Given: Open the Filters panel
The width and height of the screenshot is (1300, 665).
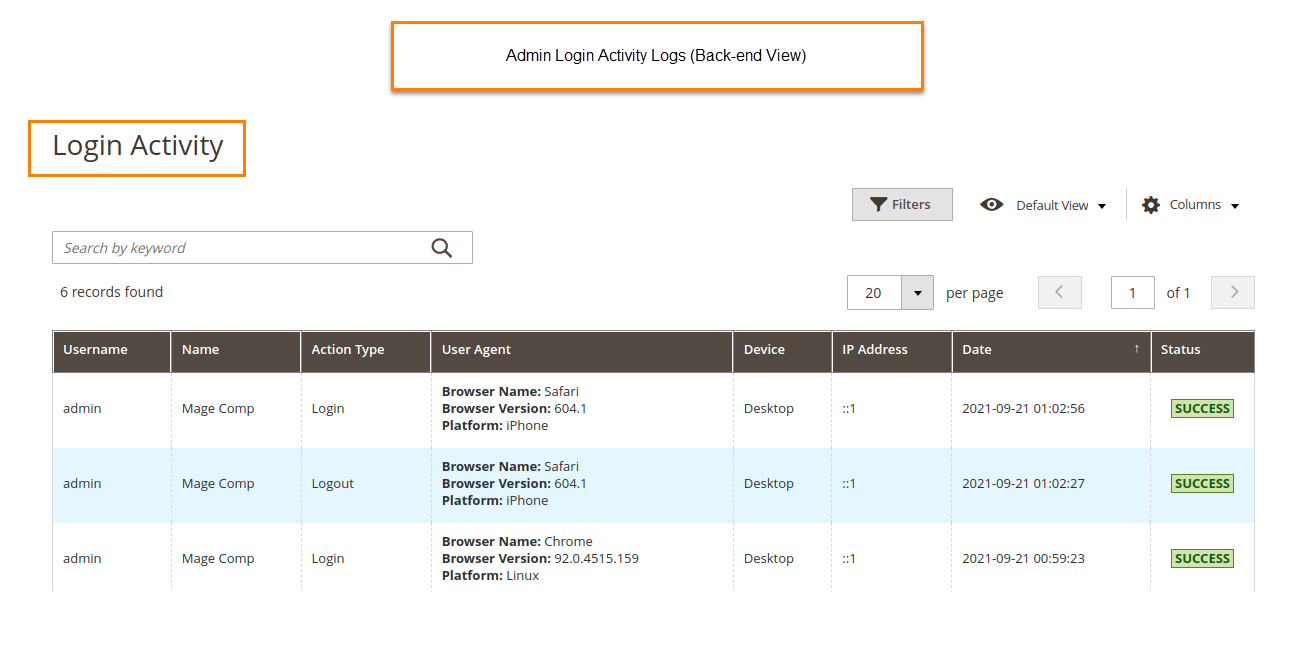Looking at the screenshot, I should click(x=902, y=204).
